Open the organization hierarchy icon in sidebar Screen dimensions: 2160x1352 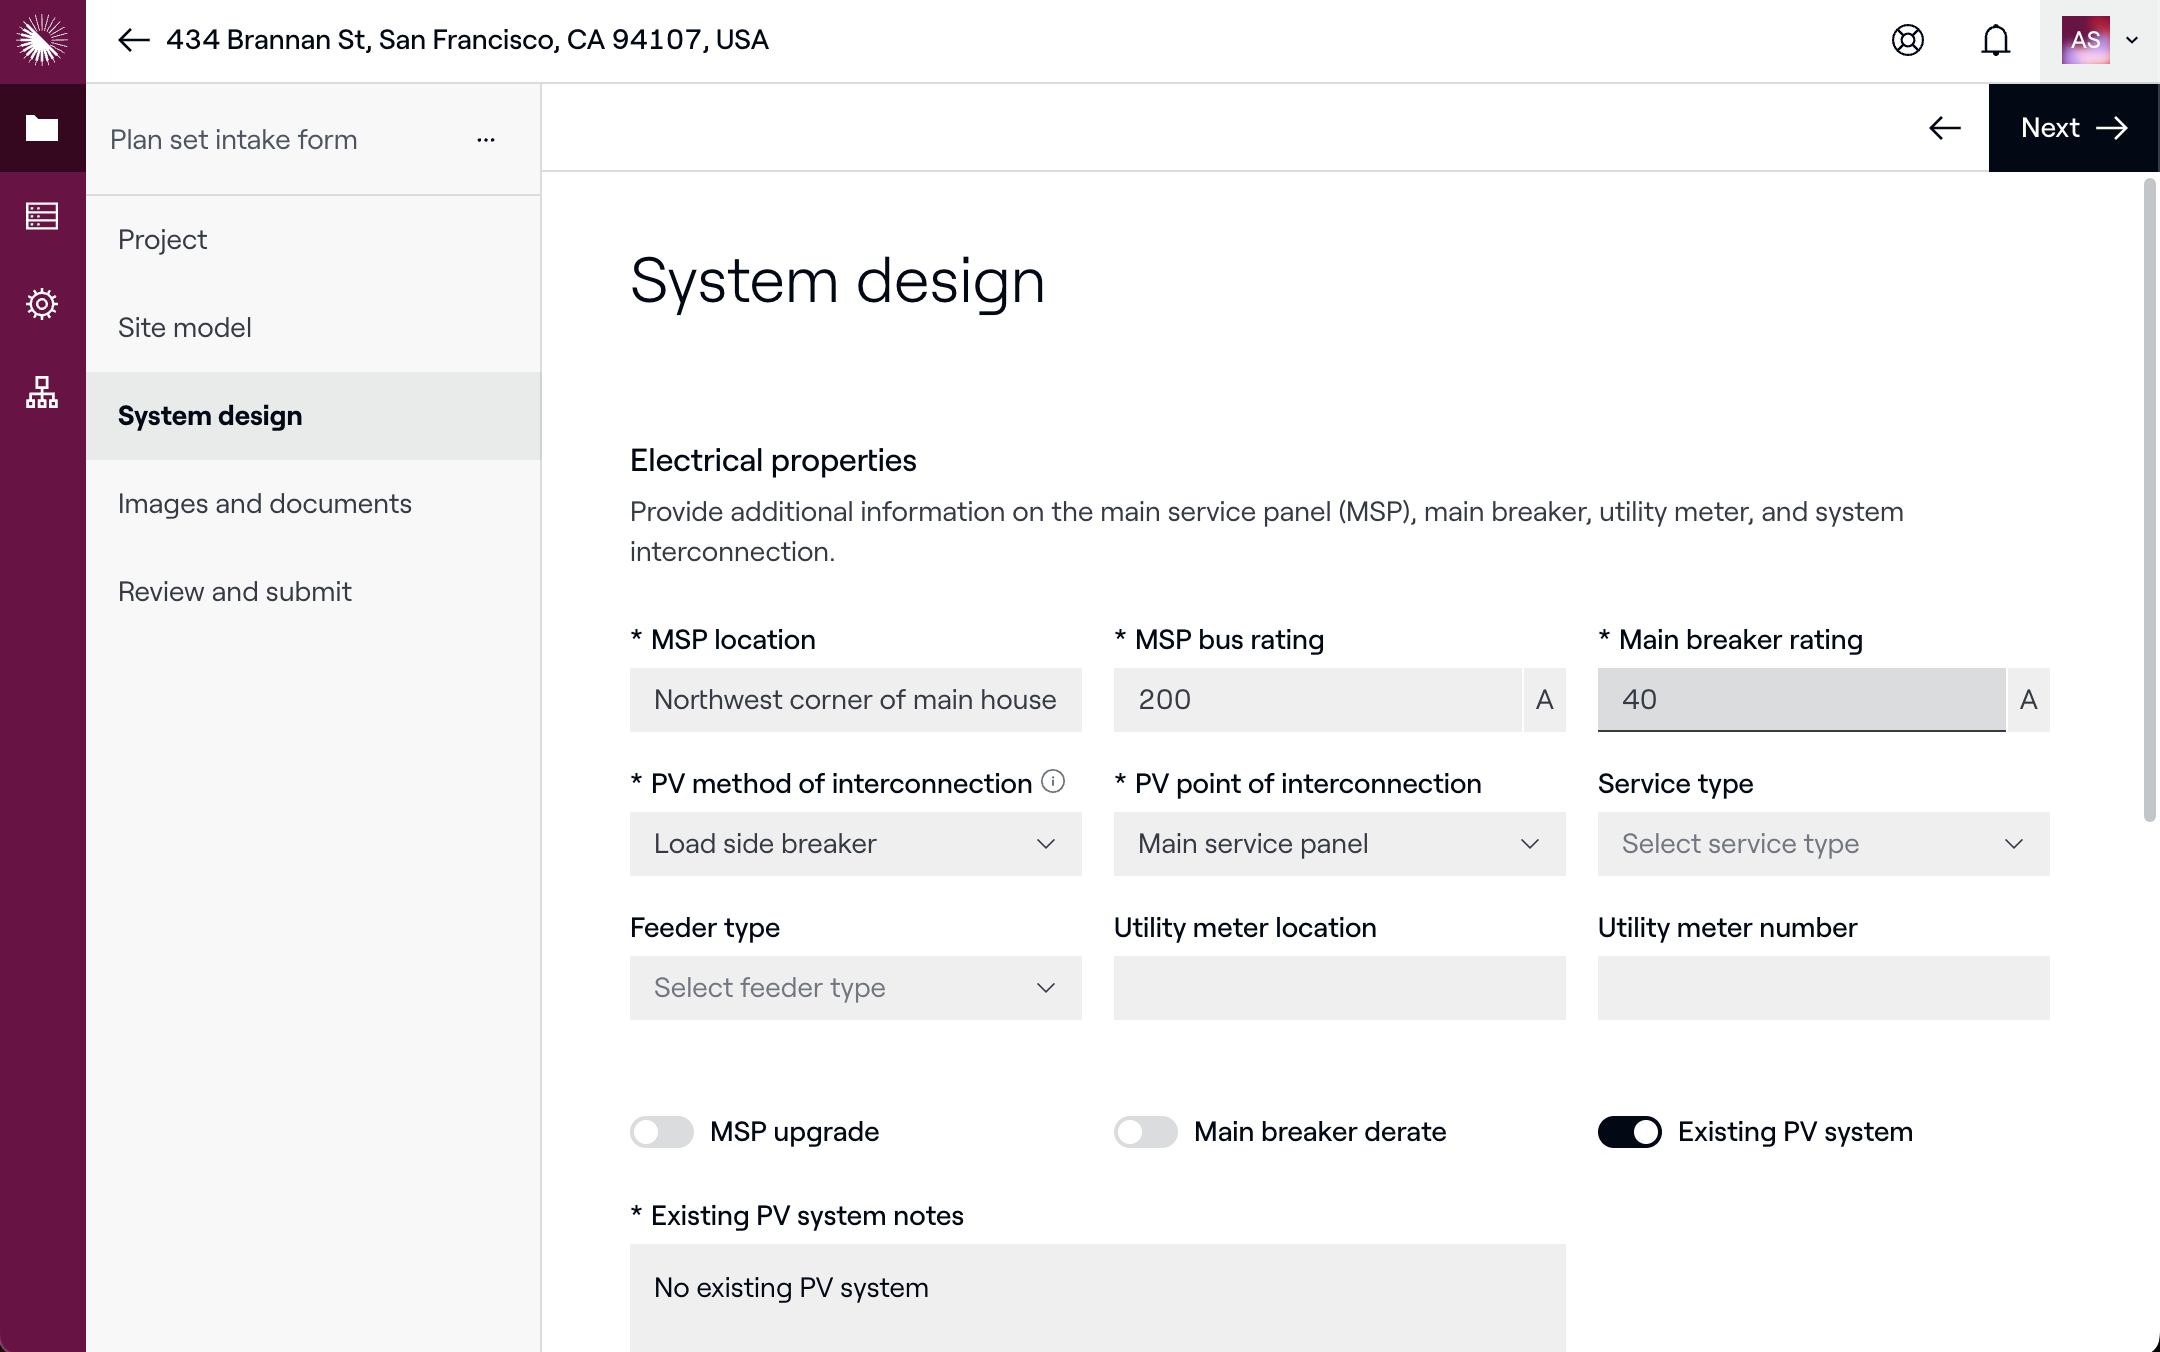tap(42, 392)
